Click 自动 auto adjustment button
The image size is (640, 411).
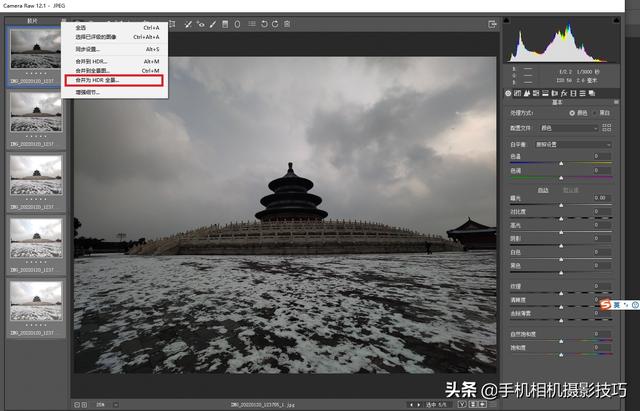[543, 189]
